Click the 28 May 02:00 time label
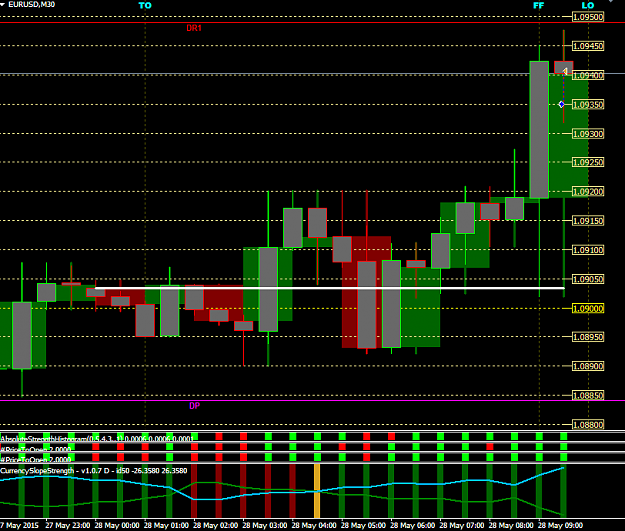Screen dimensions: 625x531 (216, 525)
